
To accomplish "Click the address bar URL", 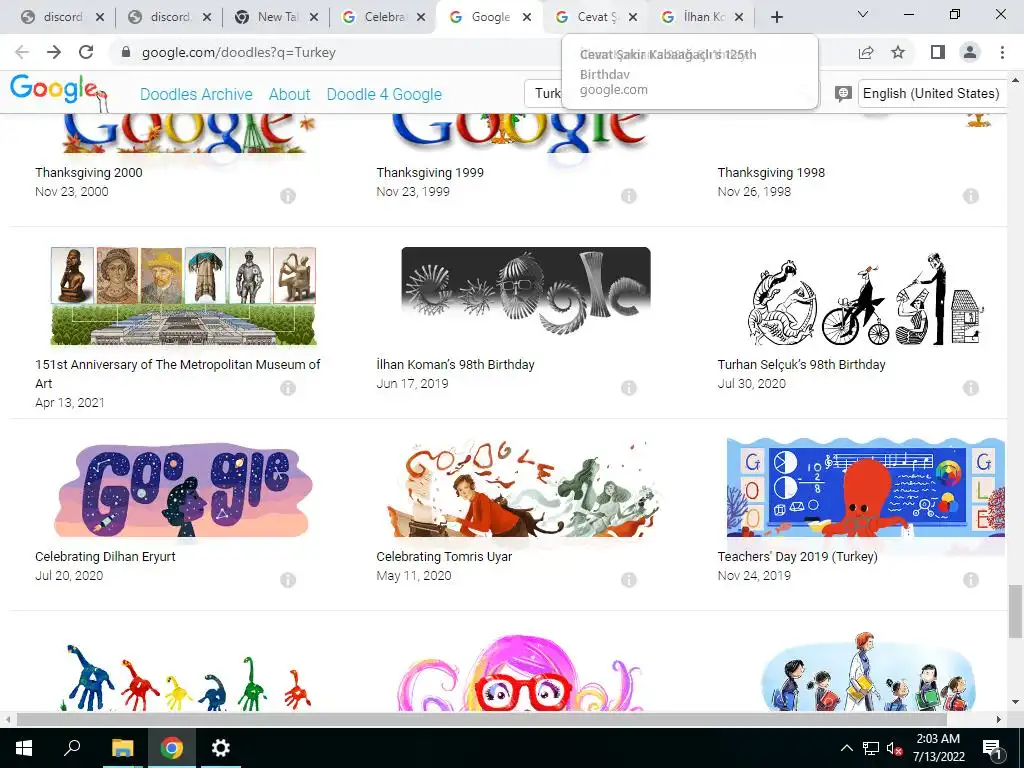I will point(238,52).
